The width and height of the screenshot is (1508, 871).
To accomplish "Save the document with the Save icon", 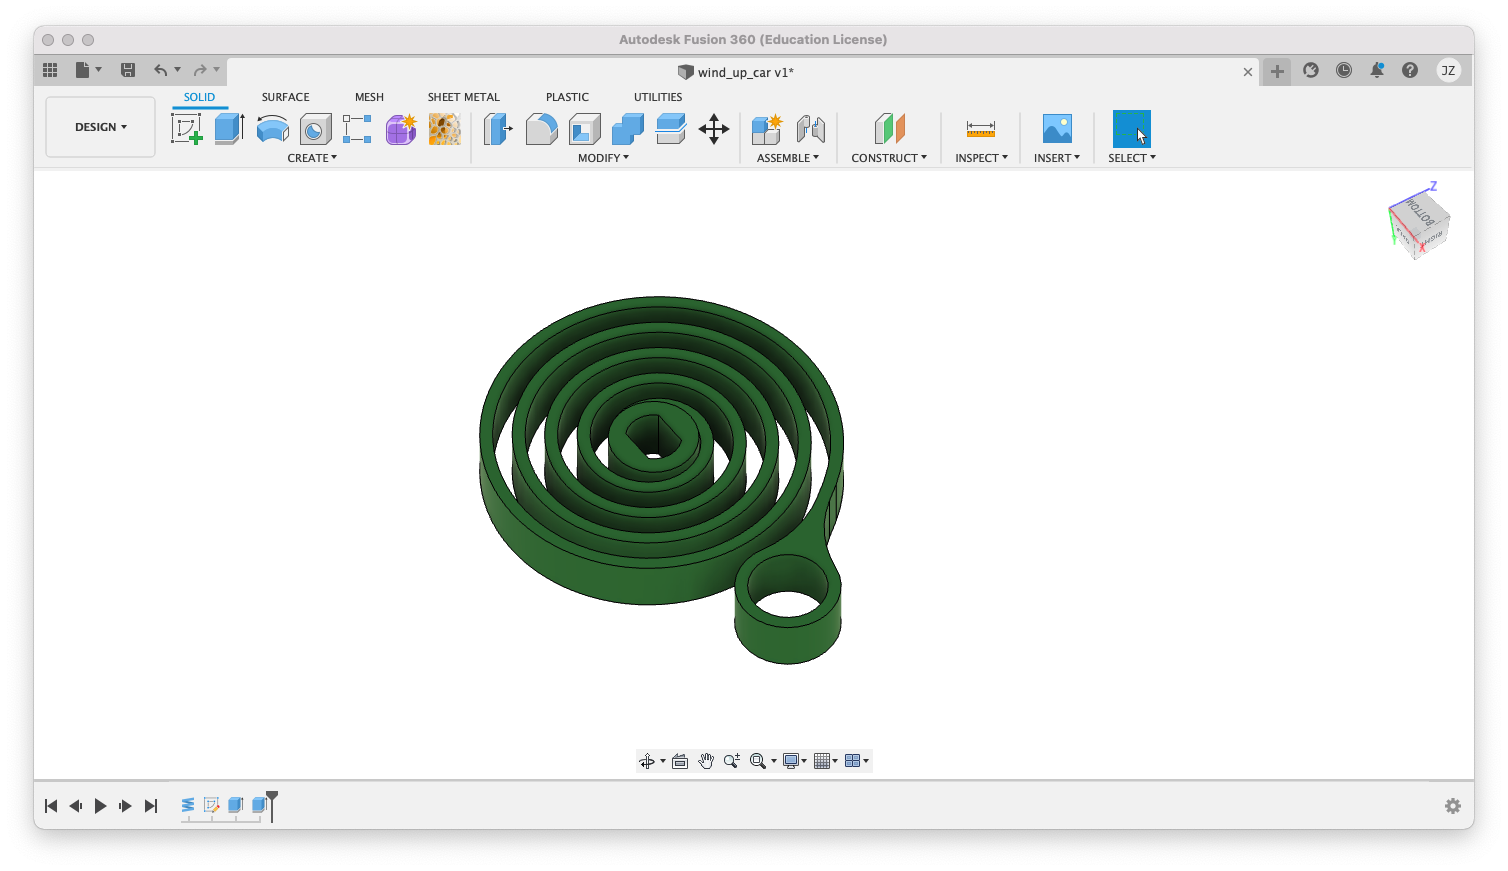I will click(x=128, y=70).
